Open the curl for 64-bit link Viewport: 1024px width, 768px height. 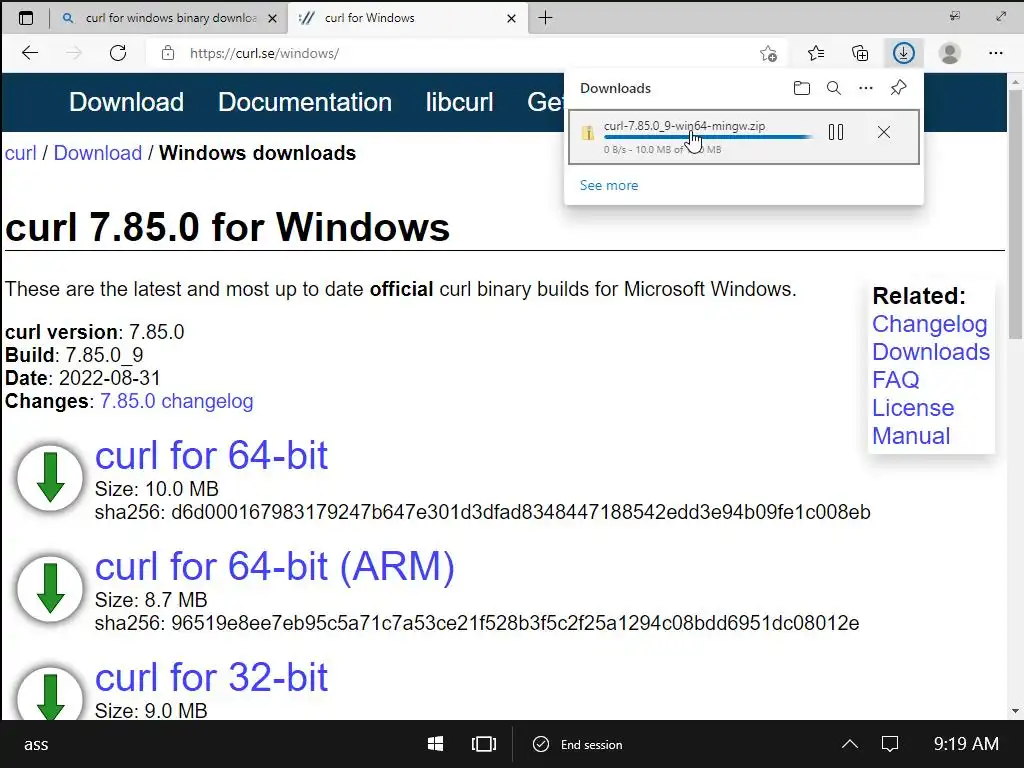click(211, 455)
